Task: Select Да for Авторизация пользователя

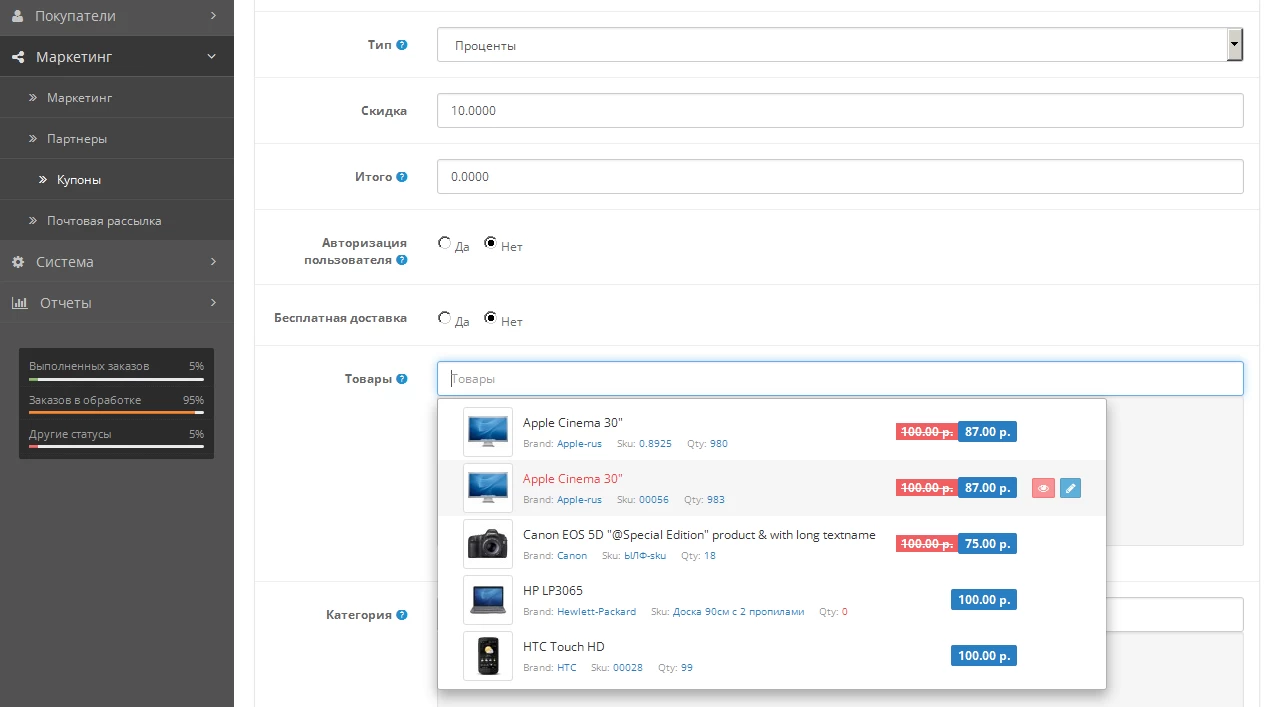Action: (x=444, y=243)
